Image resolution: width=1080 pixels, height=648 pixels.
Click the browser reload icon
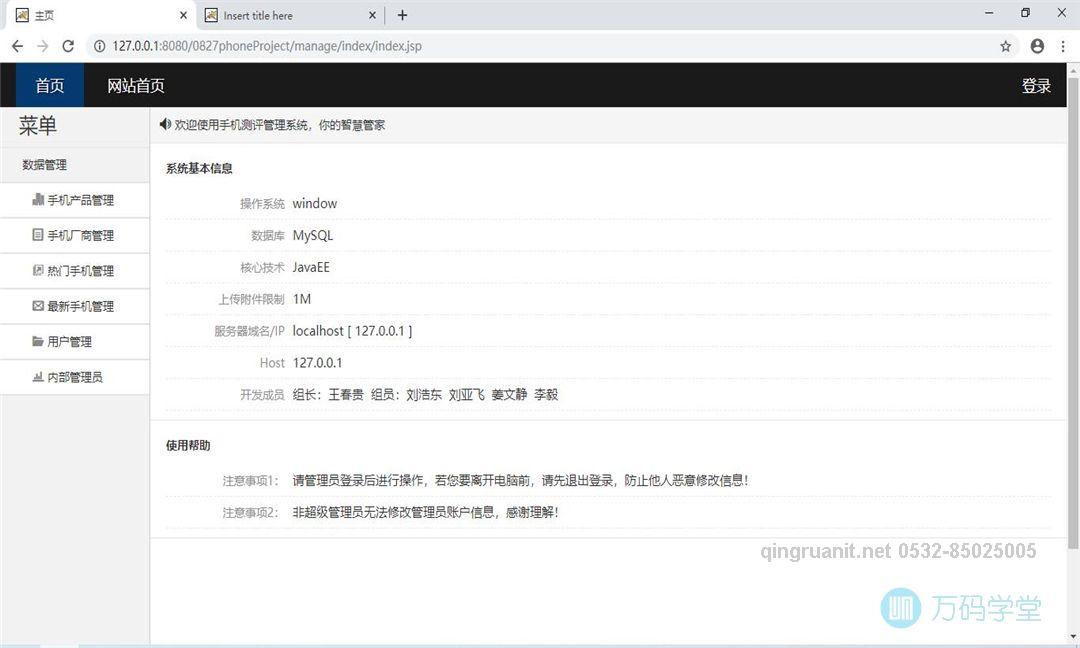(68, 46)
